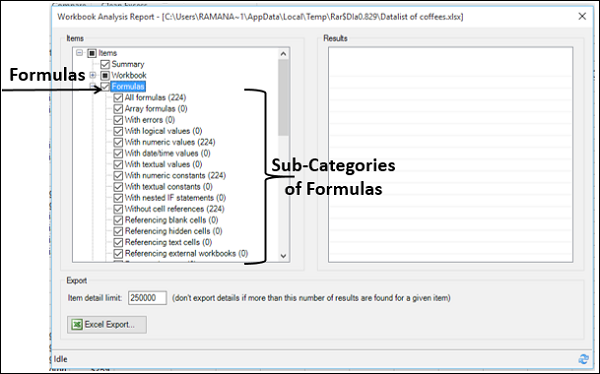Uncheck With nested IF statements (0) checkbox

point(118,198)
